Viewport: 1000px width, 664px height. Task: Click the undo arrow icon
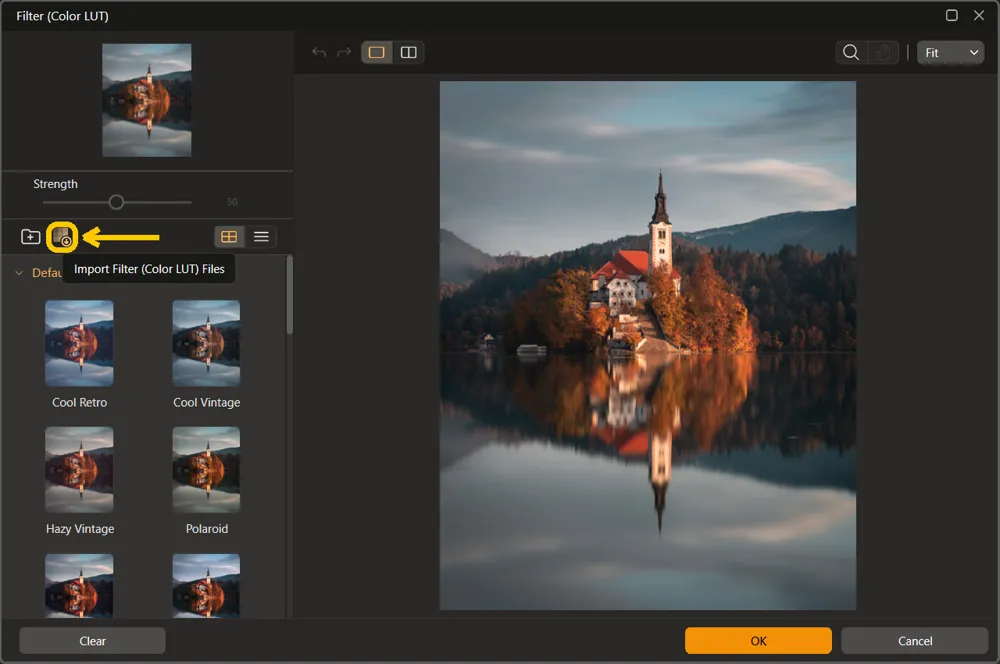pos(319,52)
